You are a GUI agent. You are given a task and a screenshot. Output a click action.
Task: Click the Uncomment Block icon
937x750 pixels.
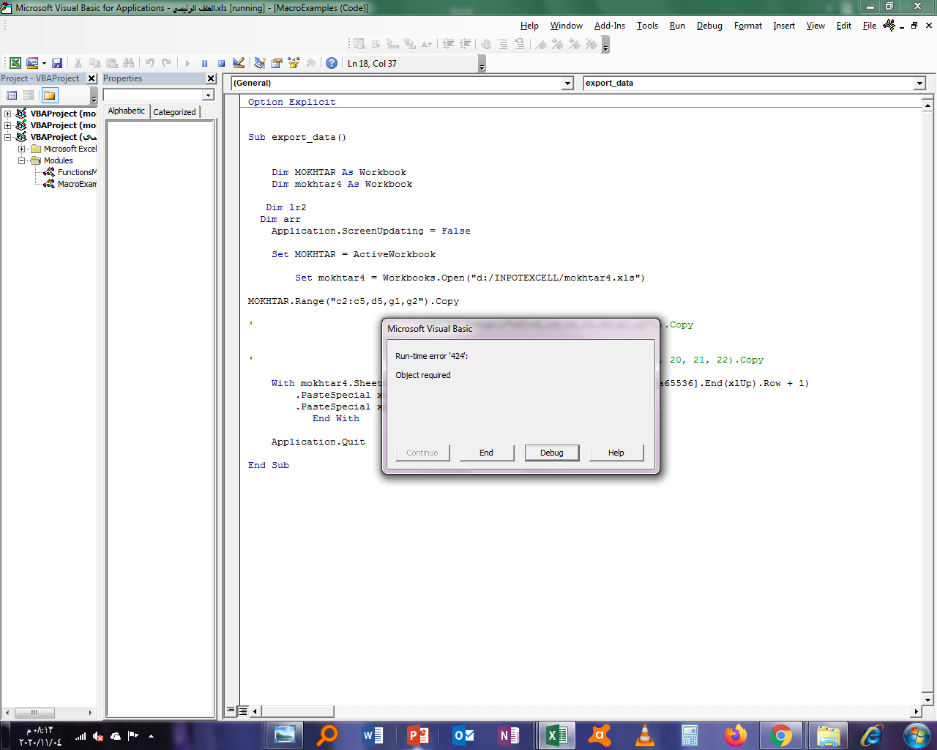coord(519,44)
